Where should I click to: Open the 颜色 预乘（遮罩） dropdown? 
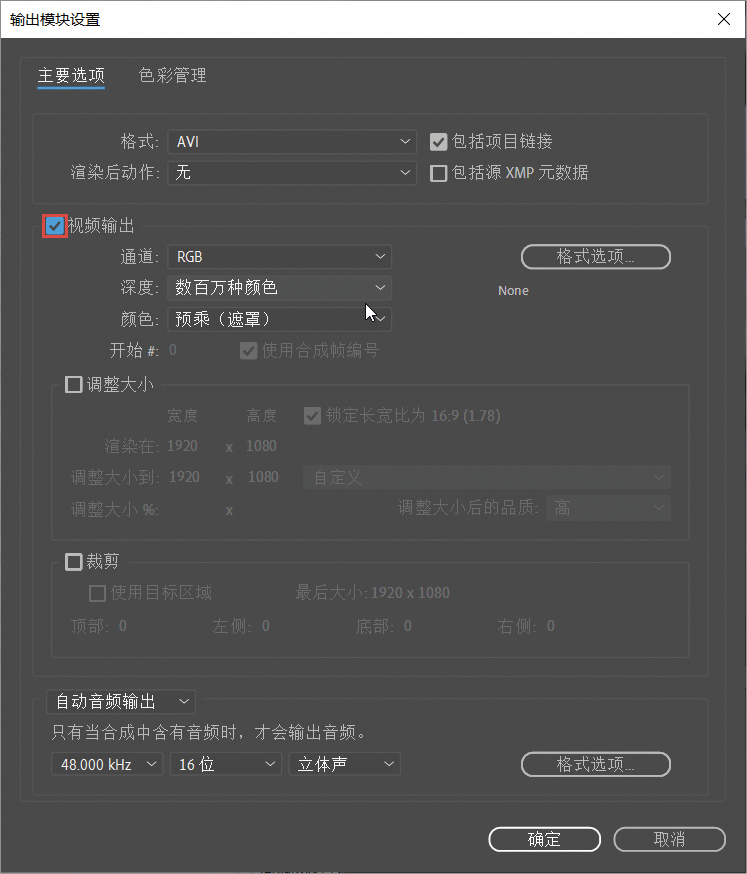[279, 319]
